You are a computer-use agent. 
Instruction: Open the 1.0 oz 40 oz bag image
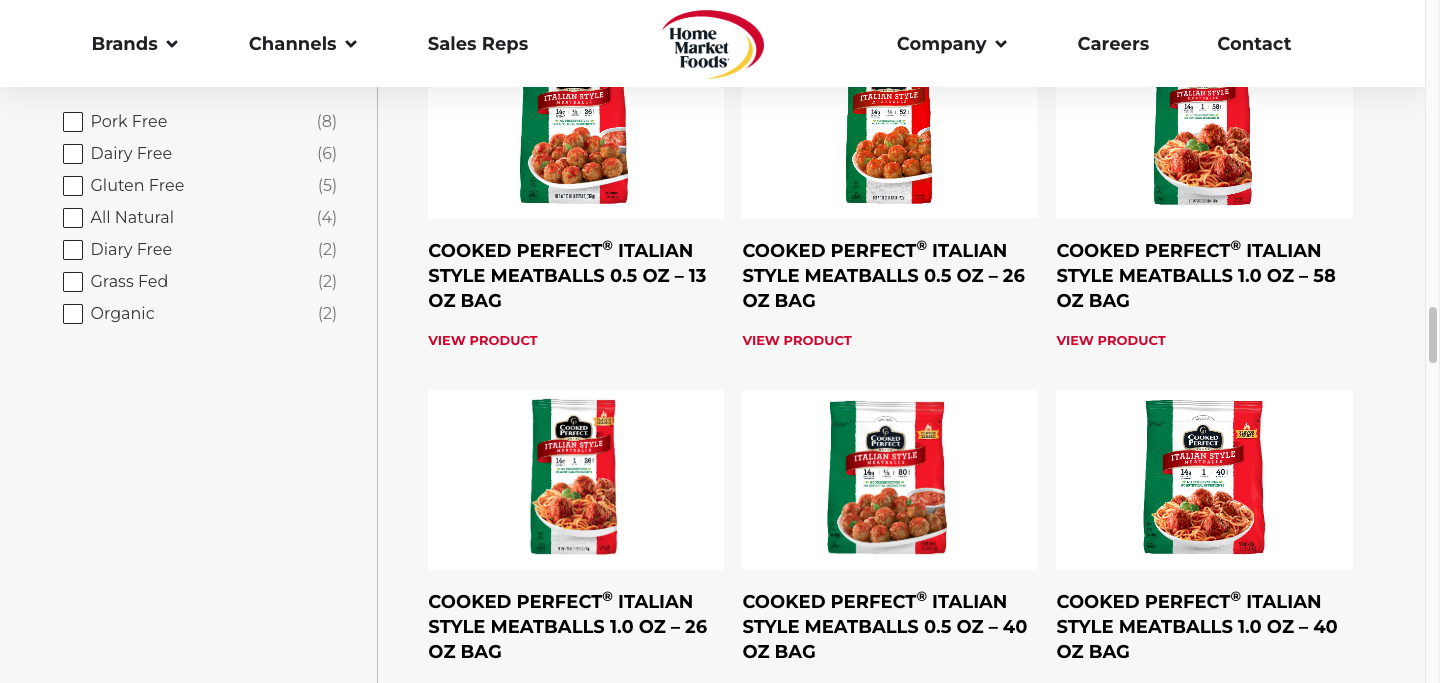[x=1203, y=478]
